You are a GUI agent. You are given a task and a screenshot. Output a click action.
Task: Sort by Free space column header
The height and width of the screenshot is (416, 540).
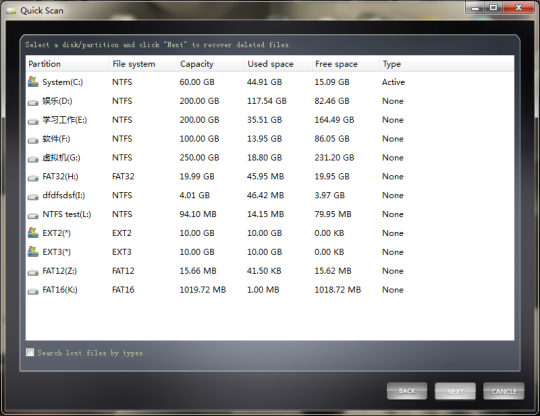coord(346,64)
